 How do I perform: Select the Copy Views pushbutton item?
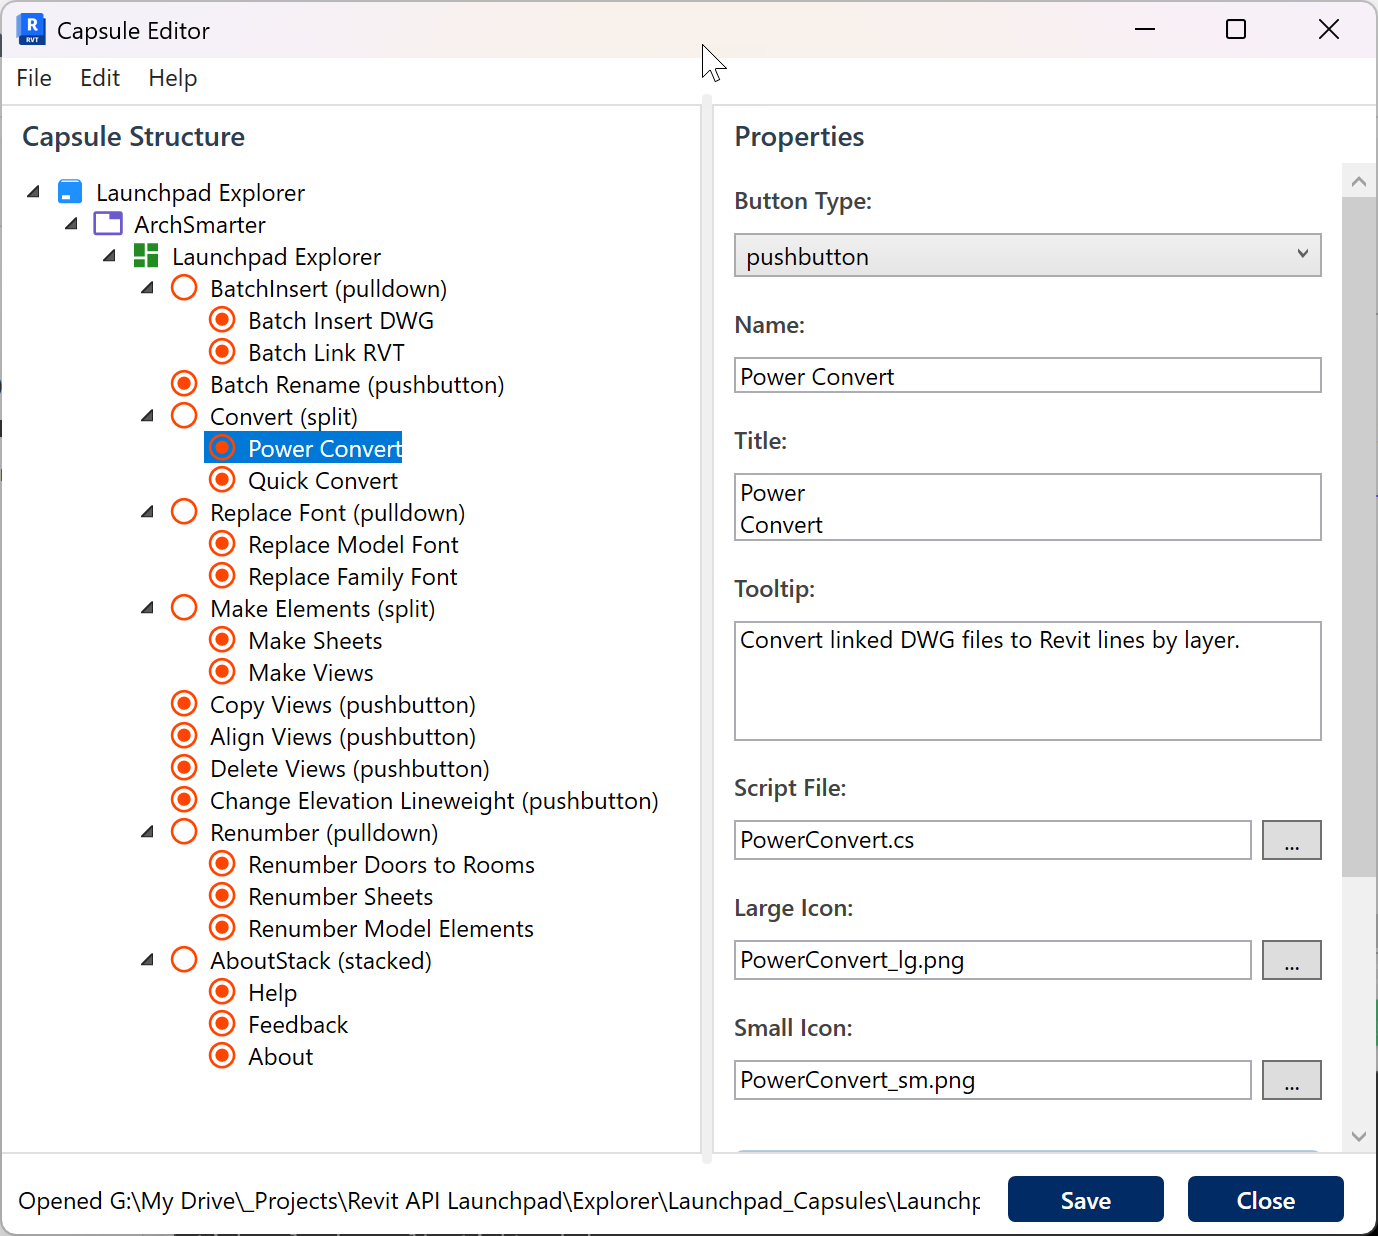[x=342, y=705]
